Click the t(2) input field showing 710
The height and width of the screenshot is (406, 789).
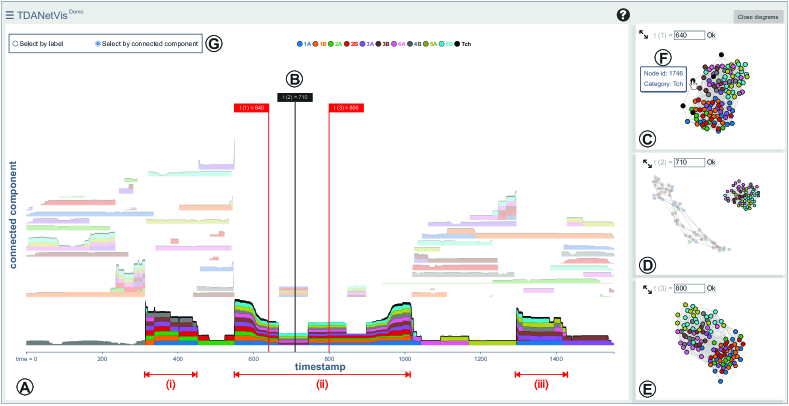point(689,163)
